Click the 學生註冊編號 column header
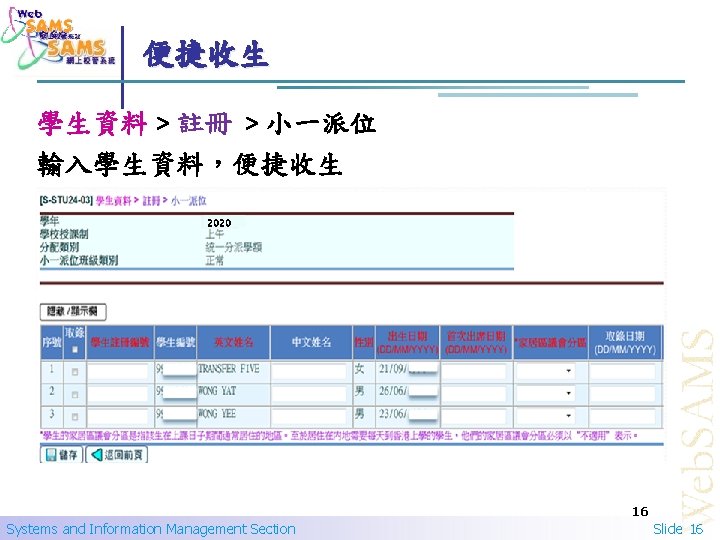The width and height of the screenshot is (720, 540). pos(120,342)
